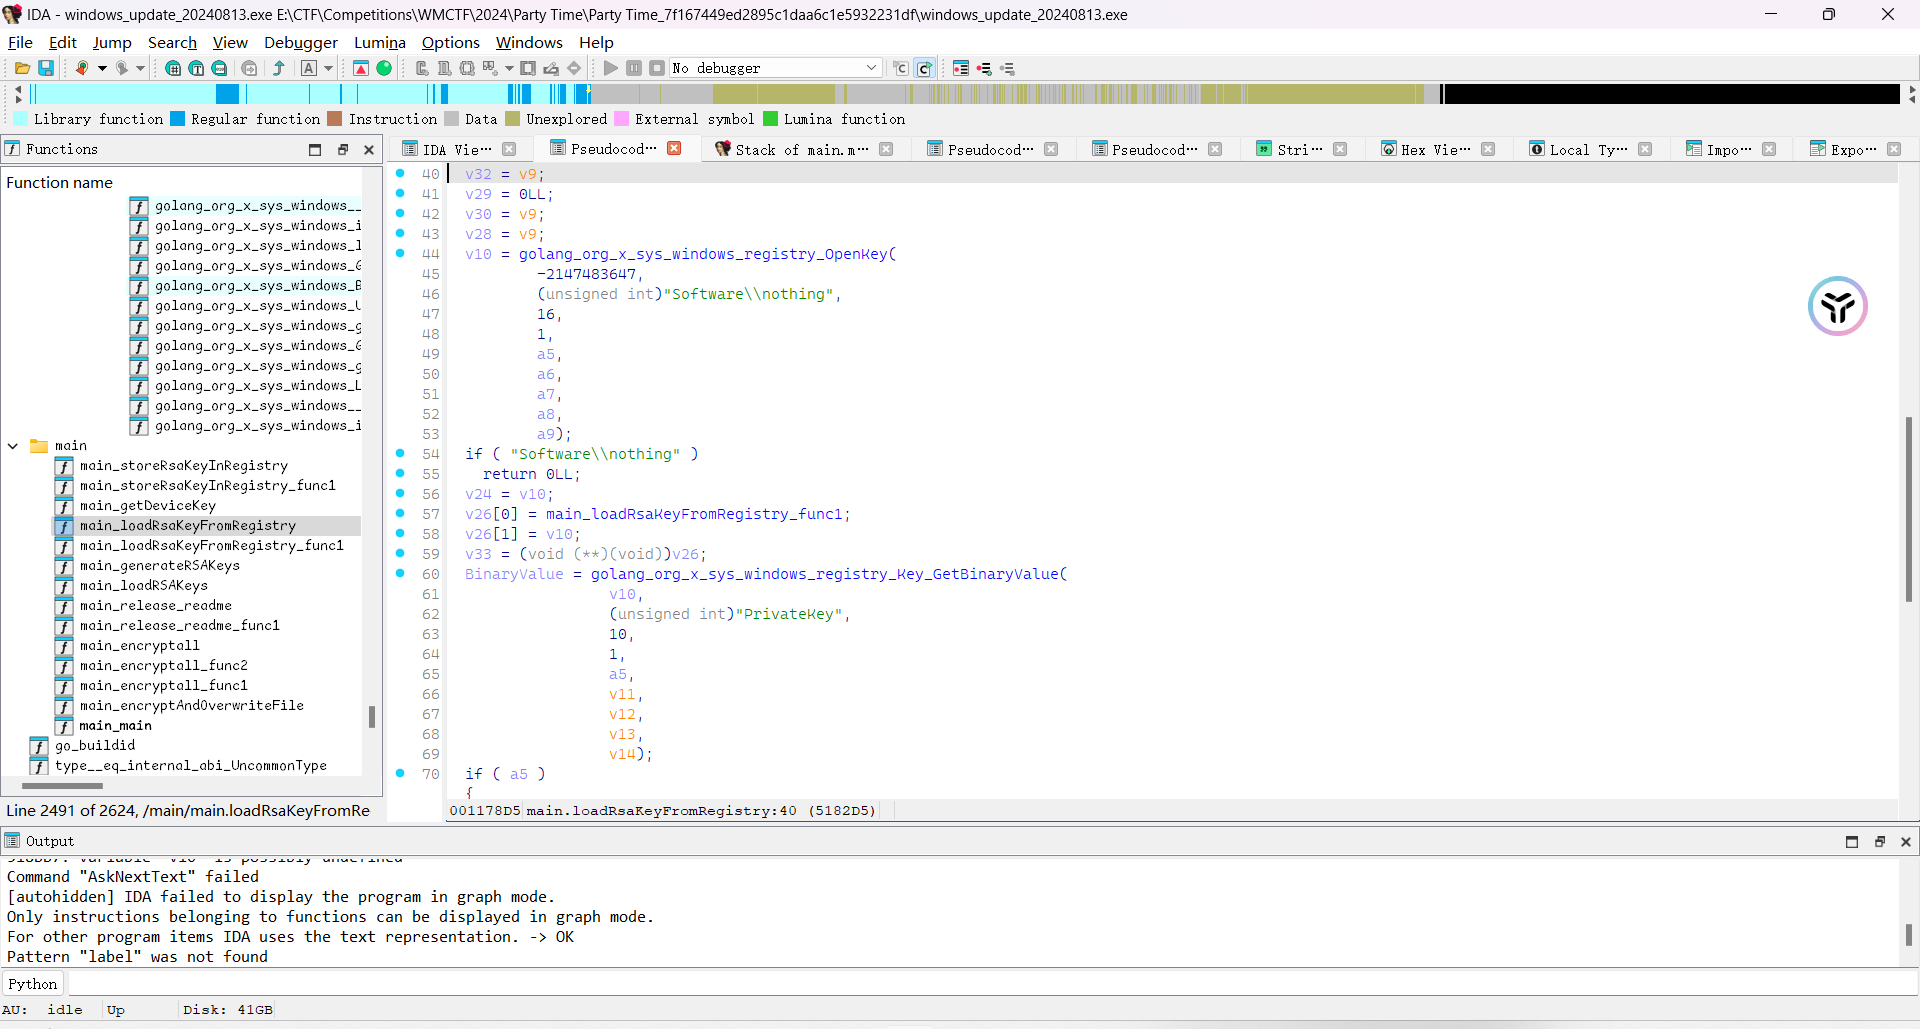Image resolution: width=1920 pixels, height=1029 pixels.
Task: Click the text search 'A' toolbar icon
Action: click(x=309, y=68)
